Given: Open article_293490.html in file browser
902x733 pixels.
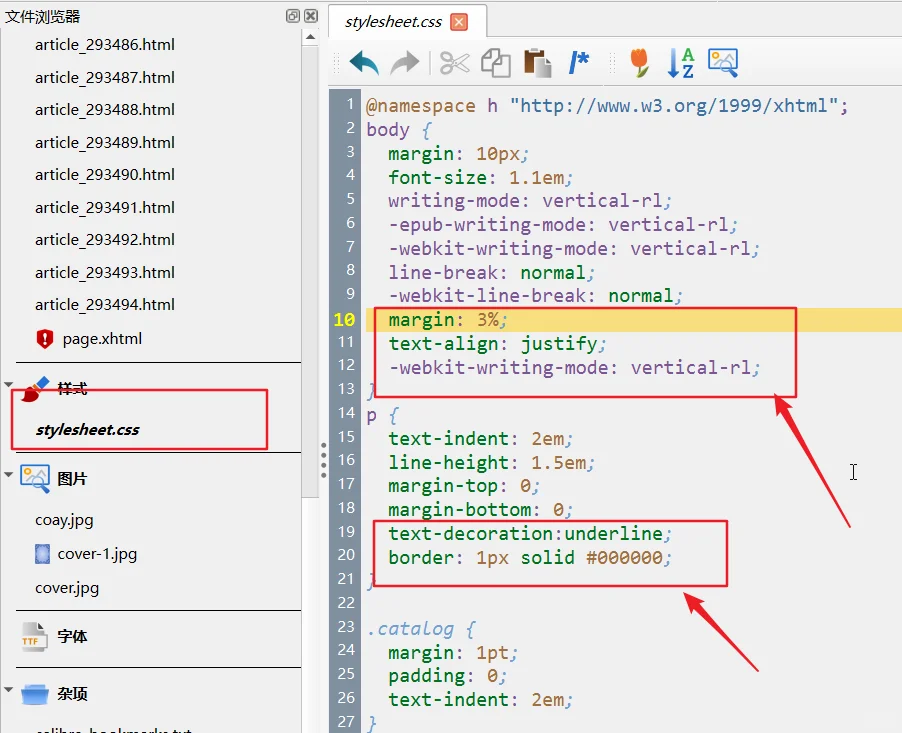Looking at the screenshot, I should click(x=105, y=174).
